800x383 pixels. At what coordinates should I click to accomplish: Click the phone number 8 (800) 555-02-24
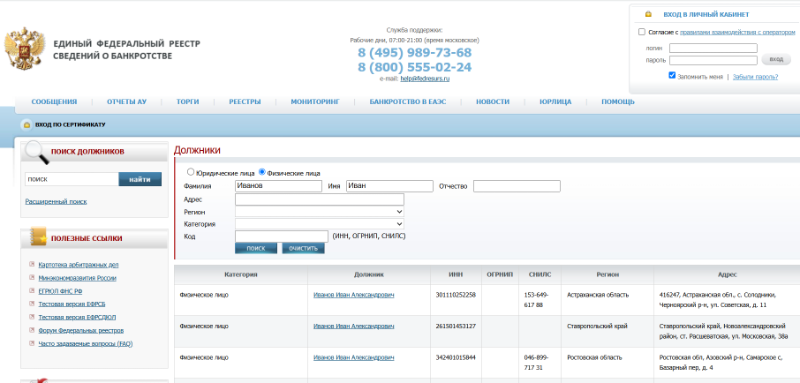pyautogui.click(x=414, y=67)
